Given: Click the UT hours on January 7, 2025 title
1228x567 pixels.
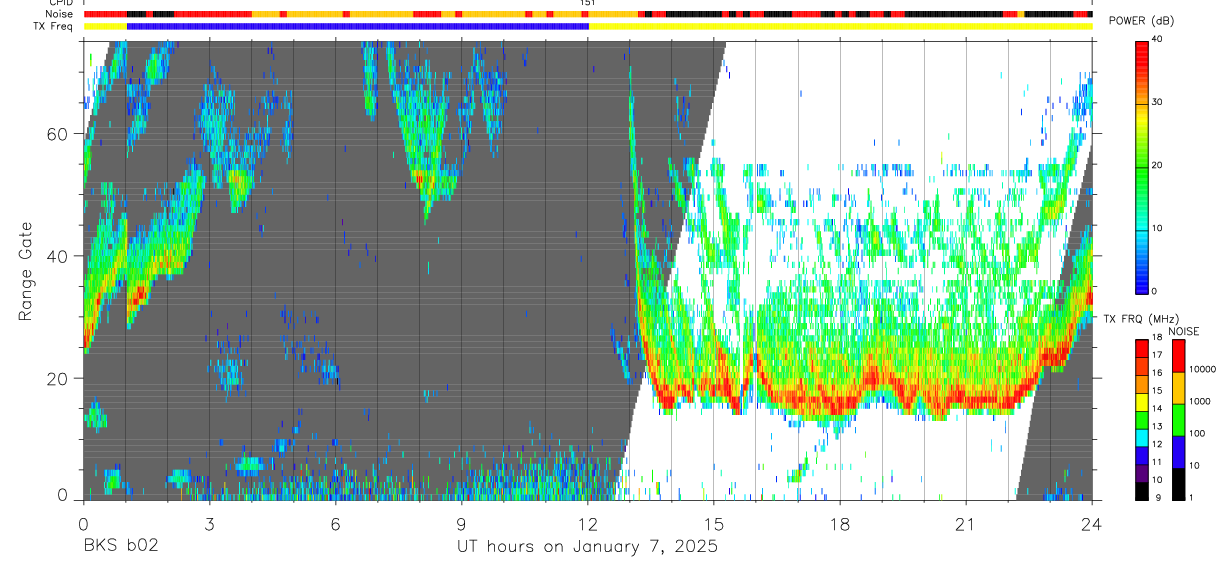Looking at the screenshot, I should [x=588, y=547].
